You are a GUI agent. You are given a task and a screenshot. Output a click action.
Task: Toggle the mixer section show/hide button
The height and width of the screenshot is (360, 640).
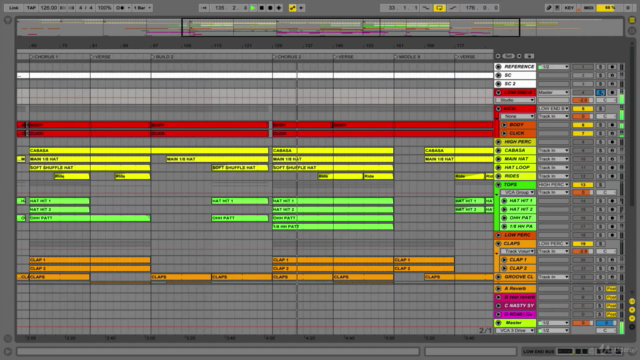[x=632, y=318]
